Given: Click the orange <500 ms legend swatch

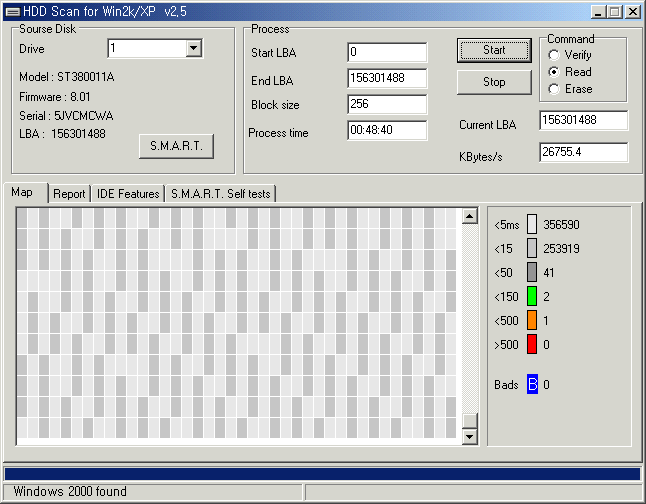Looking at the screenshot, I should tap(532, 320).
